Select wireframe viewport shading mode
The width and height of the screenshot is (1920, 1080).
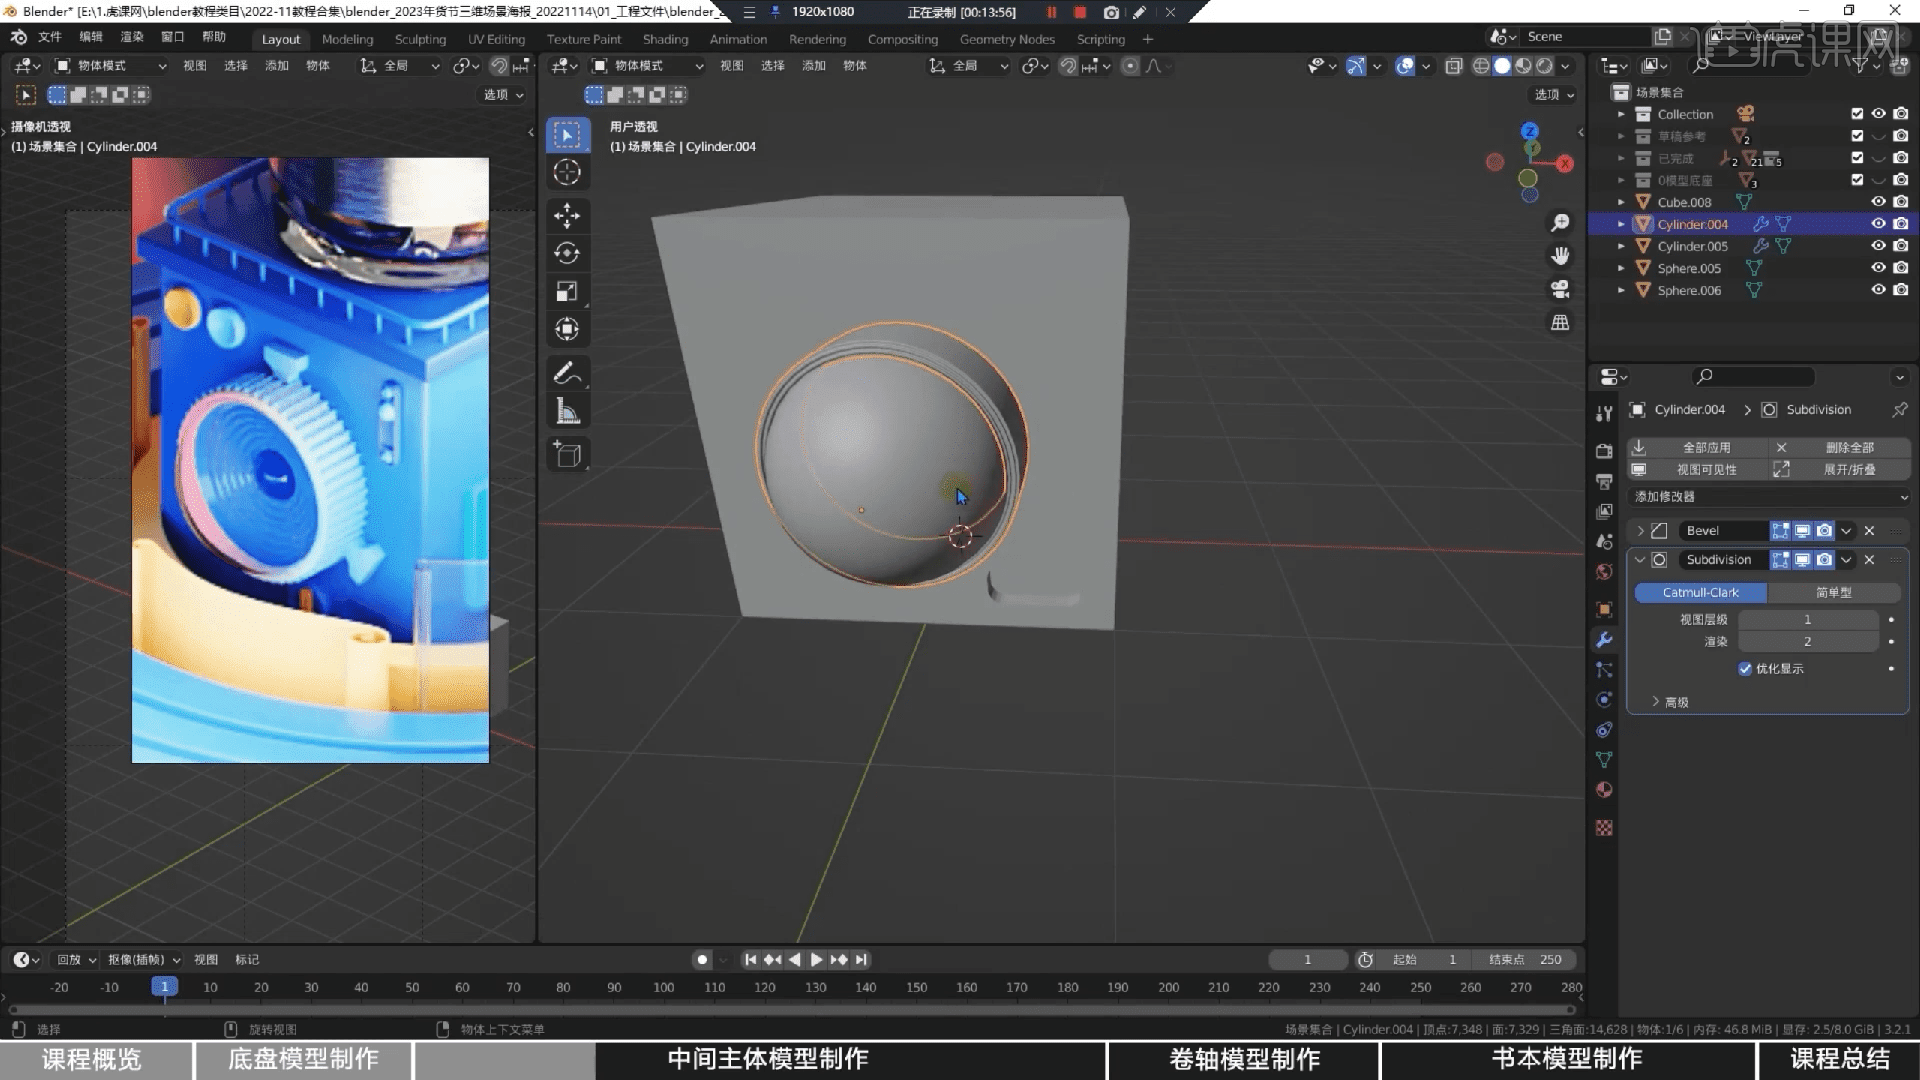(x=1481, y=66)
